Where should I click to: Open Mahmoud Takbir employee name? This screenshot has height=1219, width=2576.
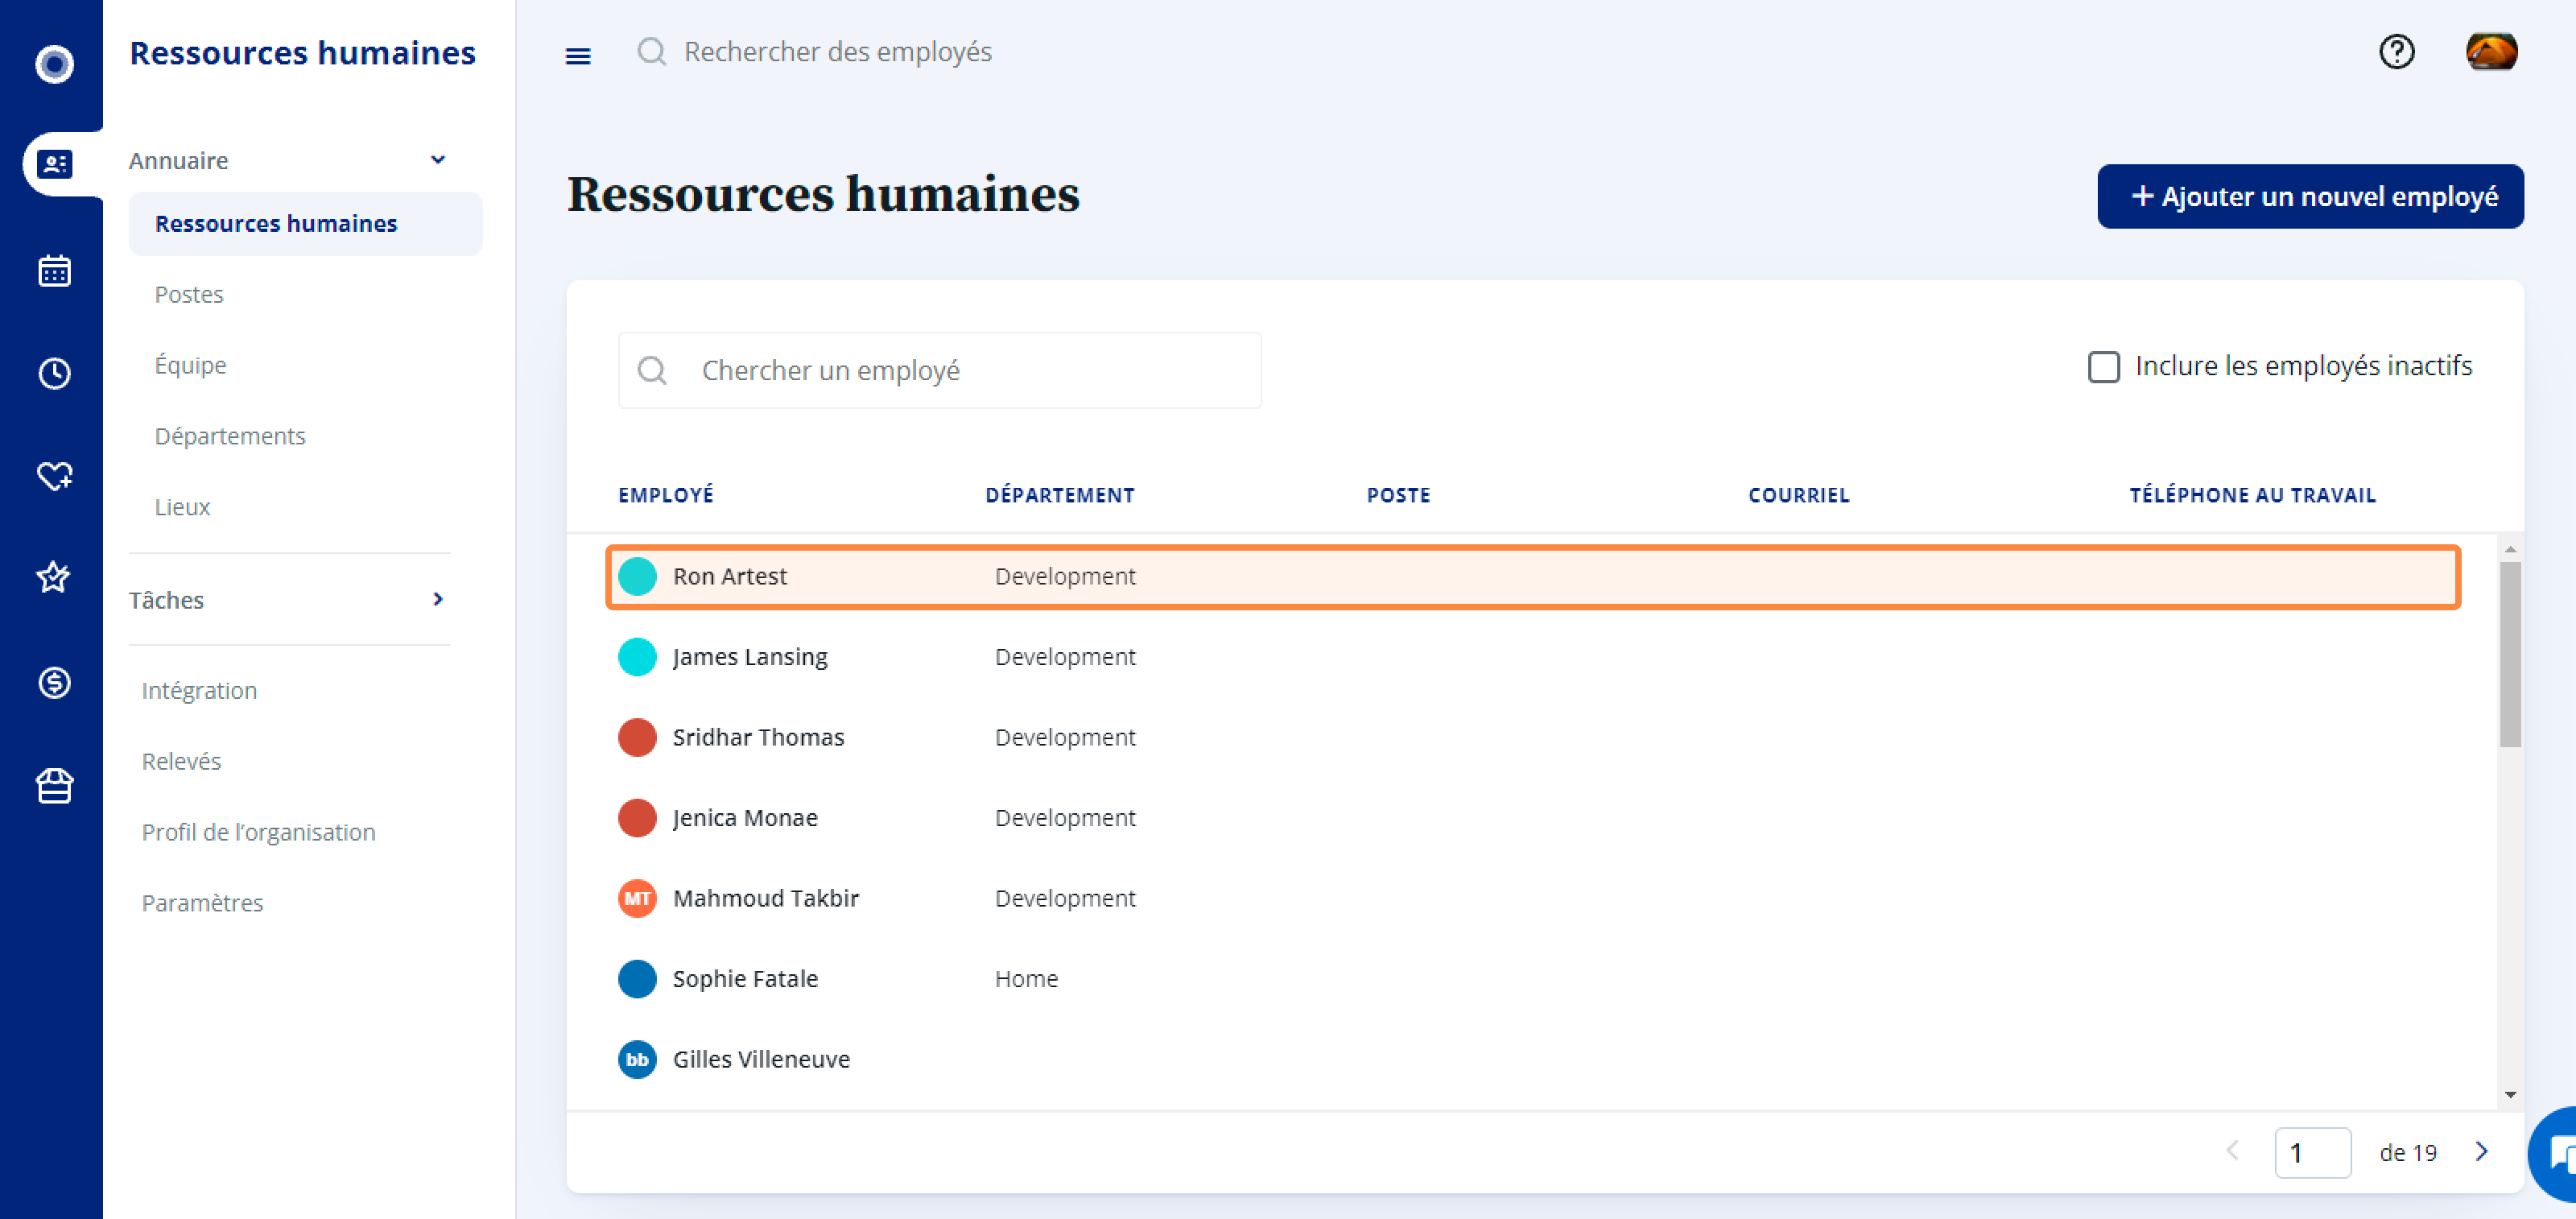click(x=765, y=899)
